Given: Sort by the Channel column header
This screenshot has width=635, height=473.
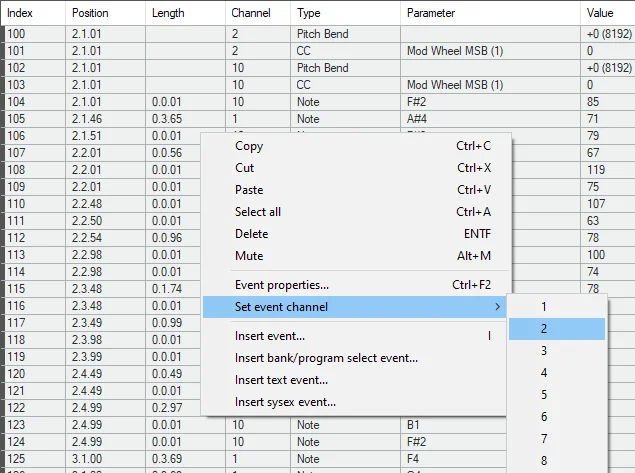Looking at the screenshot, I should click(x=258, y=13).
